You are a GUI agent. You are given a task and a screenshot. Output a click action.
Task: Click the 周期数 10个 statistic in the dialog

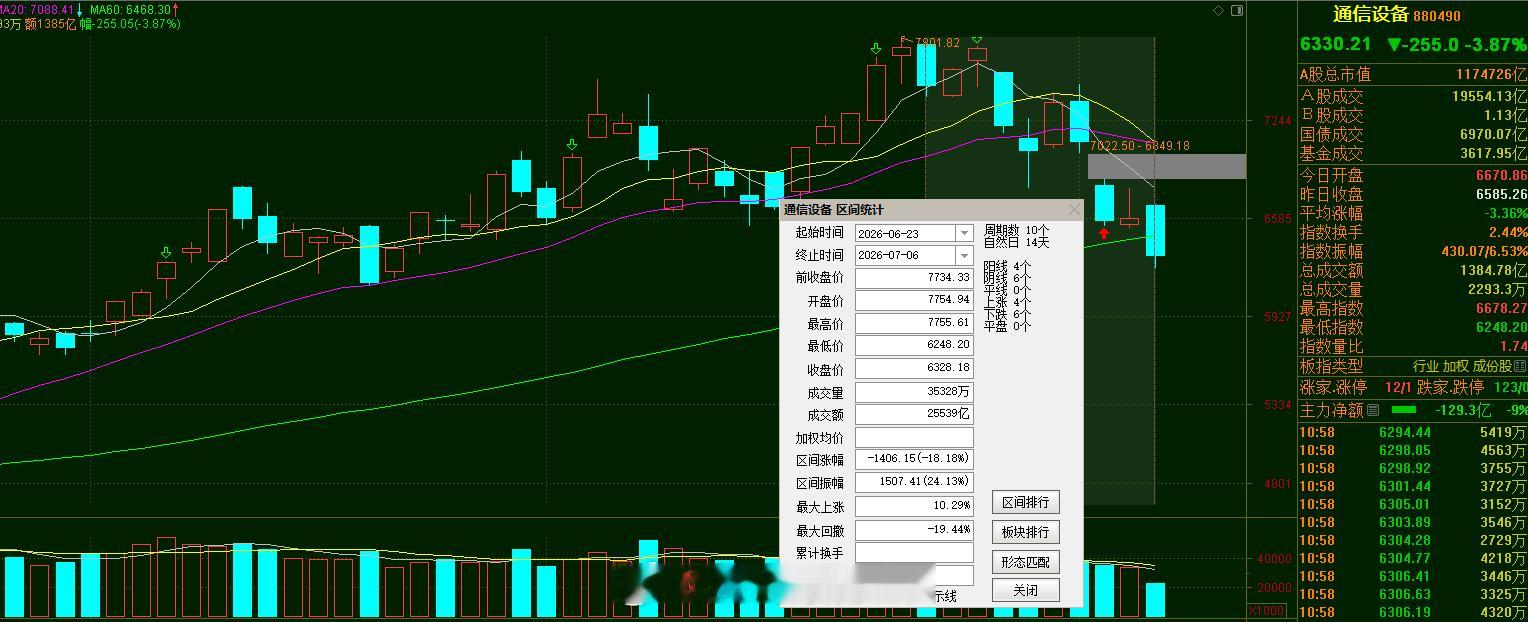(1016, 230)
